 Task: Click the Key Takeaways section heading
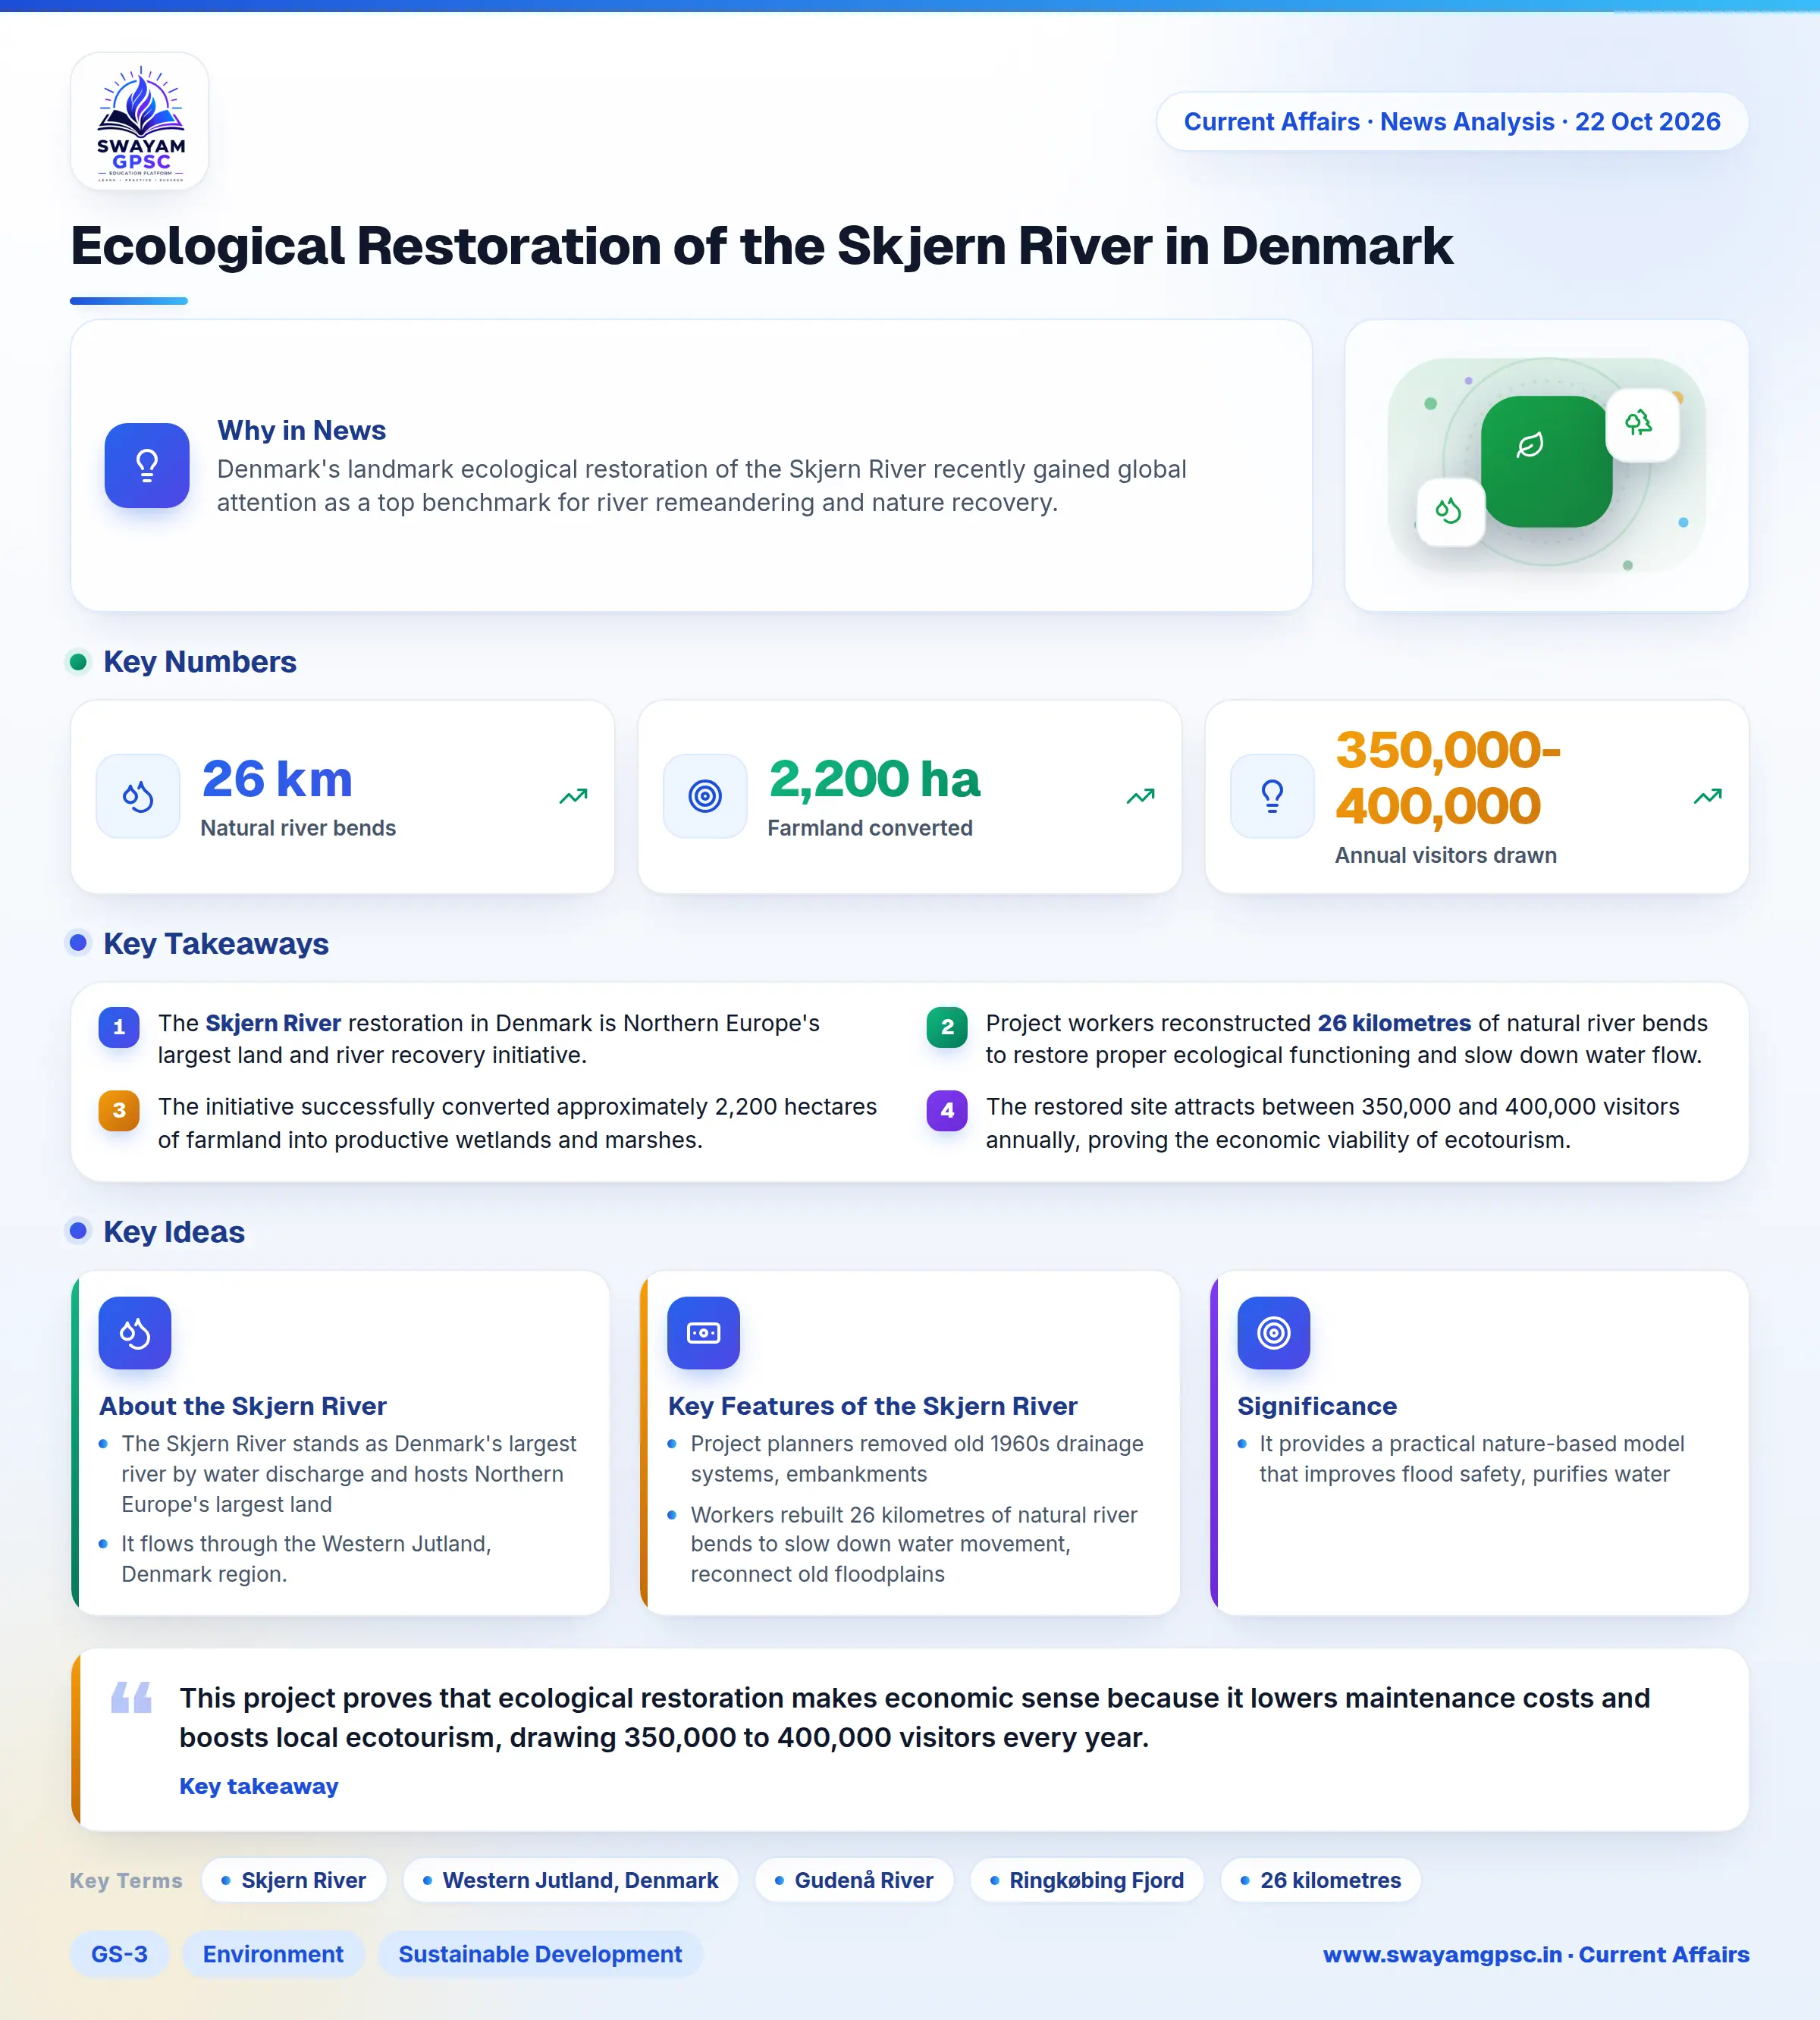216,944
